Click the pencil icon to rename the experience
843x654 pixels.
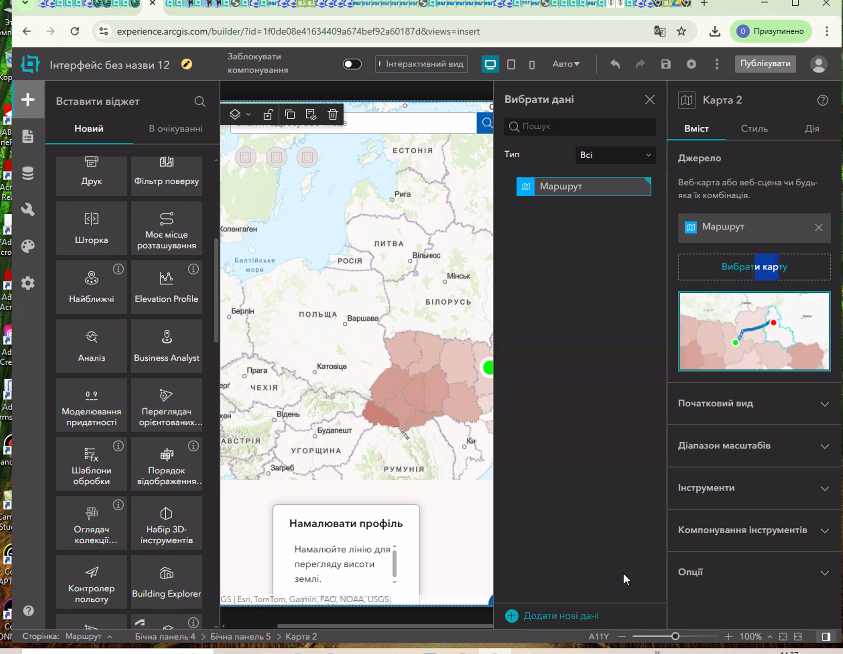pyautogui.click(x=186, y=64)
